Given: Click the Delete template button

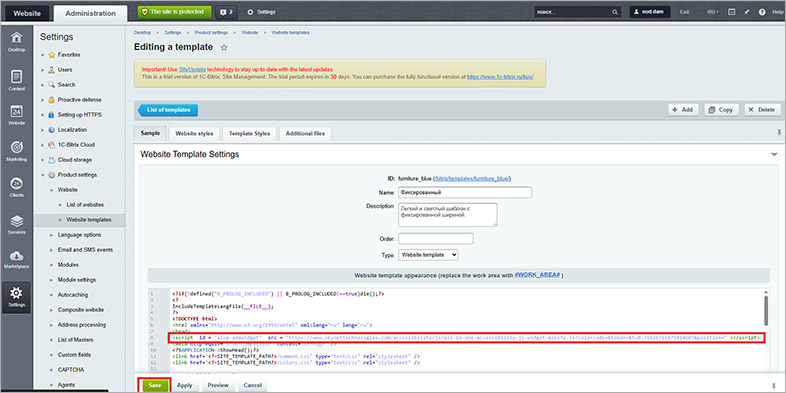Looking at the screenshot, I should [762, 110].
